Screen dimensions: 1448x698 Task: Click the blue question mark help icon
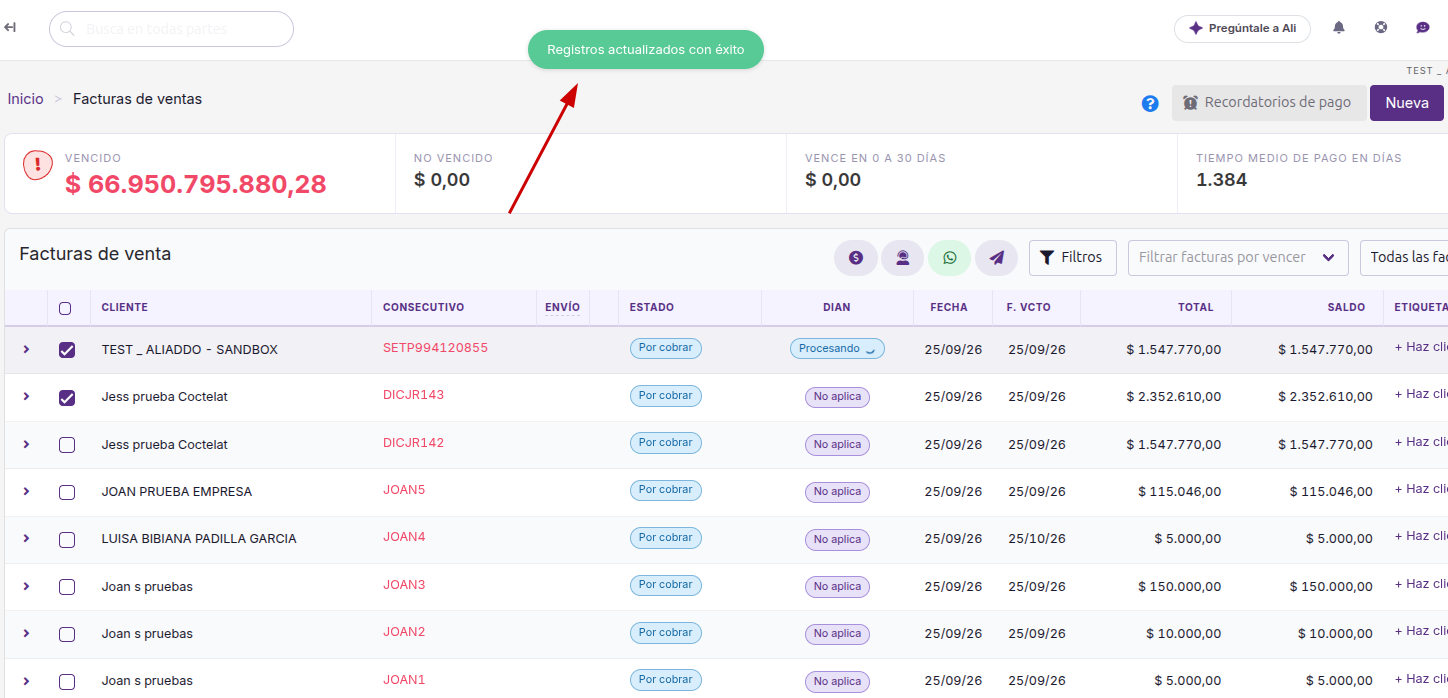point(1150,103)
